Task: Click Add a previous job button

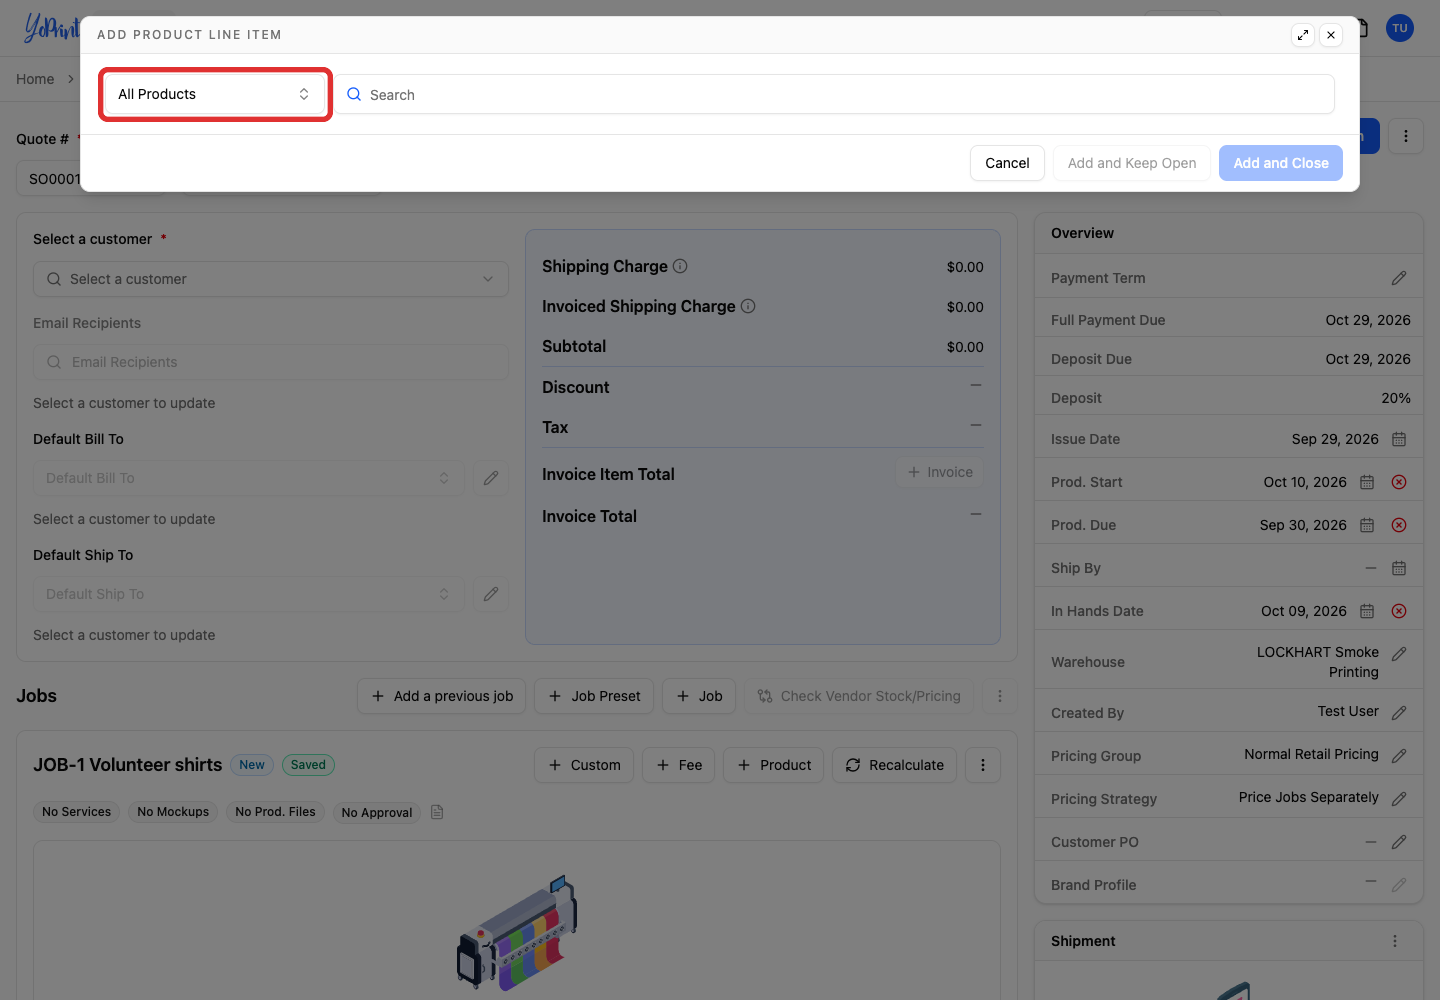Action: pos(442,696)
